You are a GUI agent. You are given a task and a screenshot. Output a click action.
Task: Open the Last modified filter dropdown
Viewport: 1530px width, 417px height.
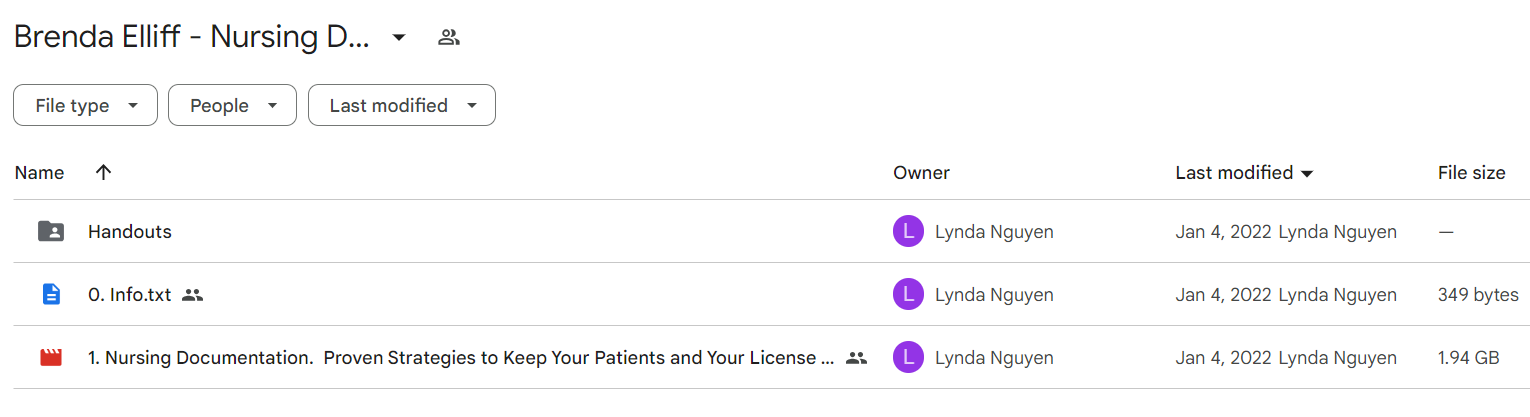pos(402,105)
